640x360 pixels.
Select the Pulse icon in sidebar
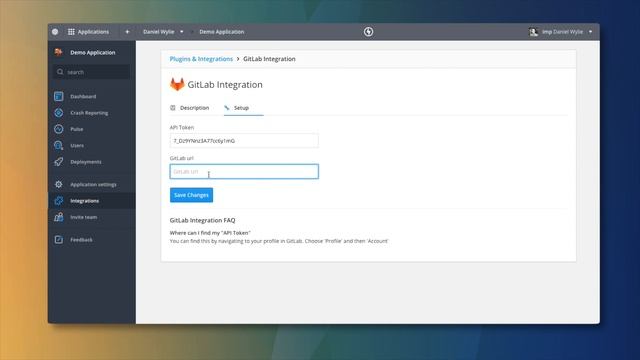[59, 129]
